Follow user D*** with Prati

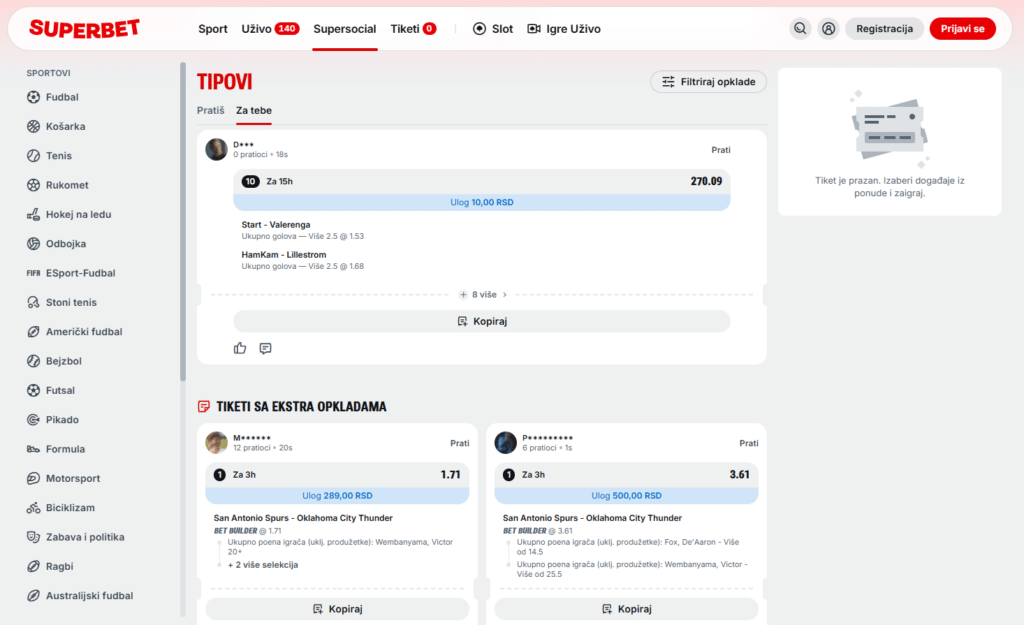(721, 150)
